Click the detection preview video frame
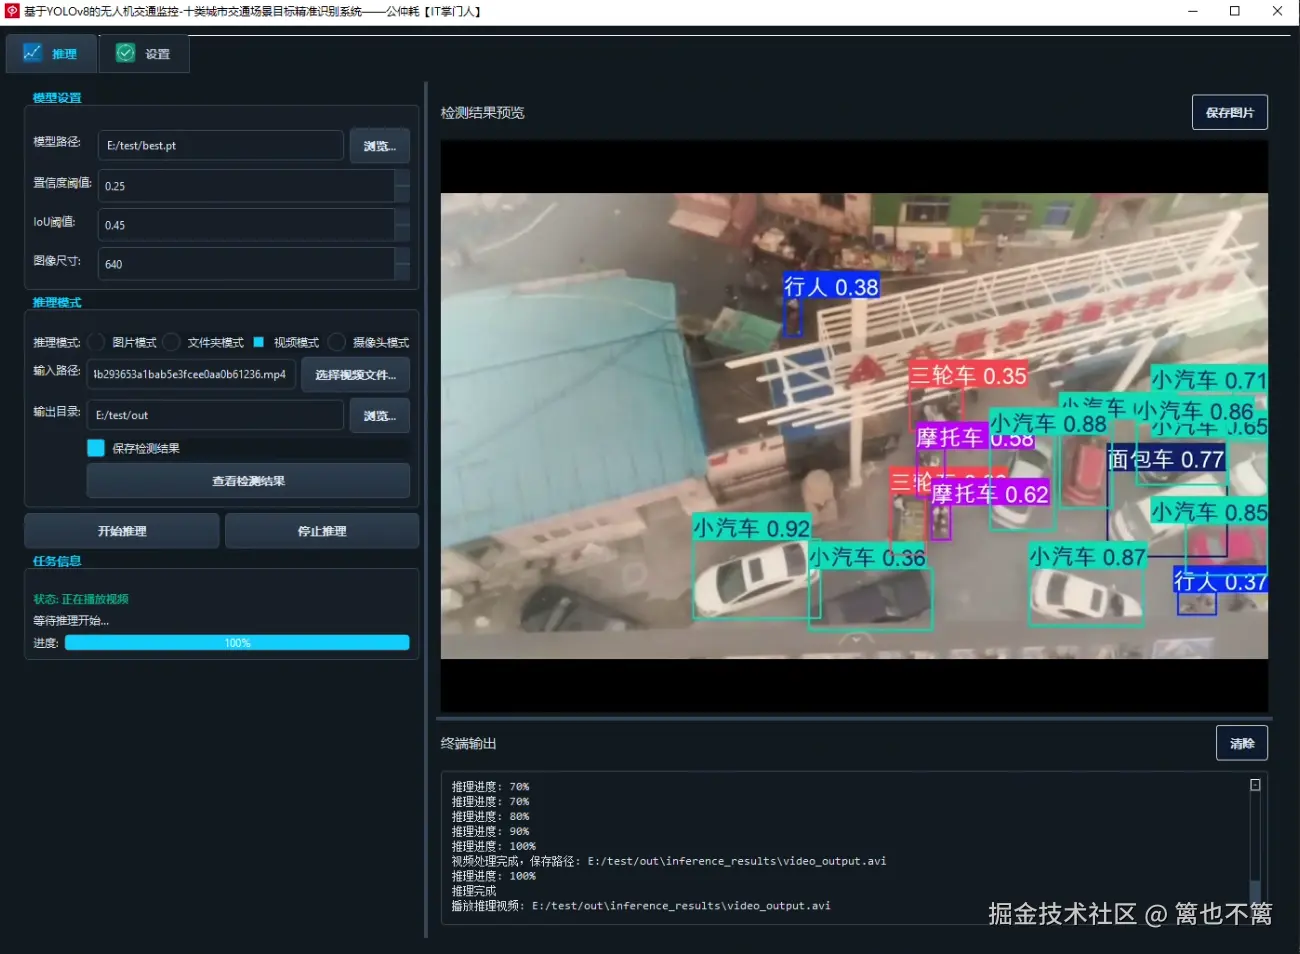Viewport: 1300px width, 954px height. [854, 426]
